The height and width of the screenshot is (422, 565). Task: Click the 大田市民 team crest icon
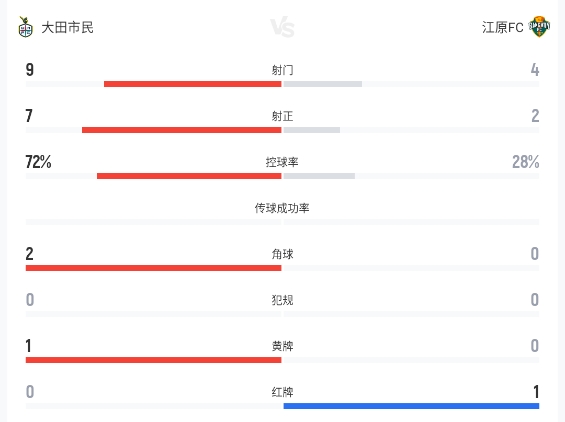[25, 27]
